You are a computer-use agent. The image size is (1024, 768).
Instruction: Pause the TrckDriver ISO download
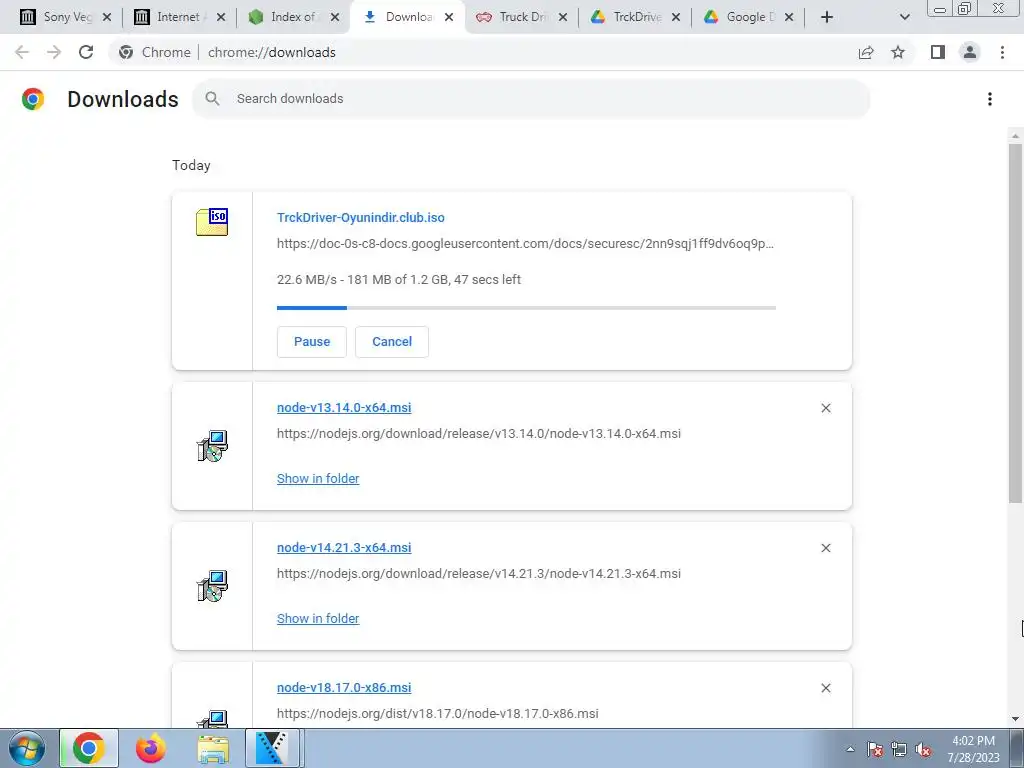pyautogui.click(x=312, y=342)
